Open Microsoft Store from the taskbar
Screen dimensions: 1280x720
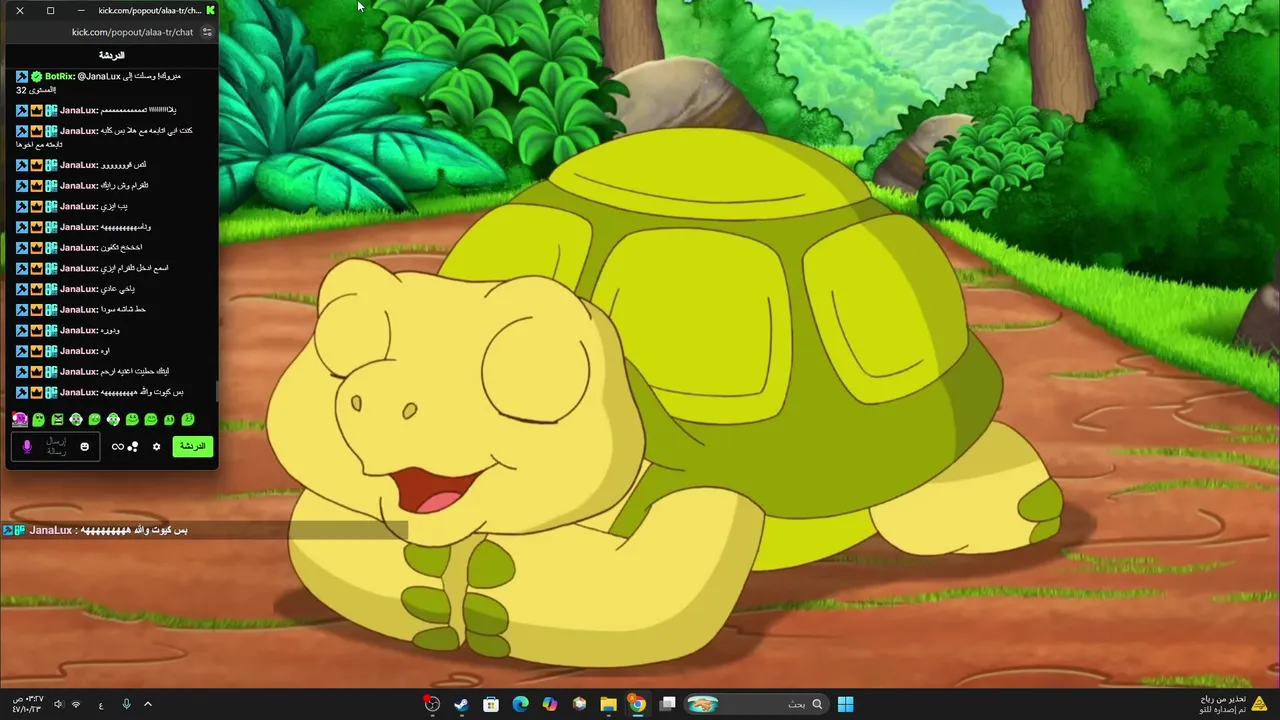click(x=491, y=704)
